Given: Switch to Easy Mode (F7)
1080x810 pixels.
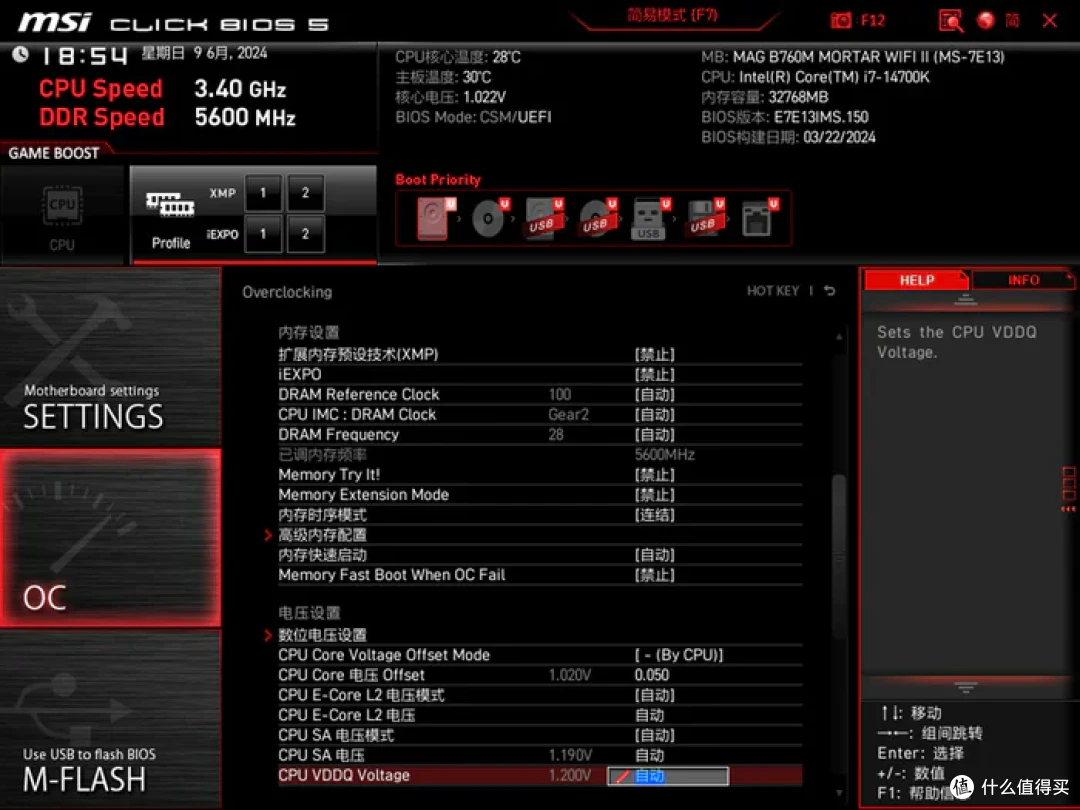Looking at the screenshot, I should pos(673,16).
